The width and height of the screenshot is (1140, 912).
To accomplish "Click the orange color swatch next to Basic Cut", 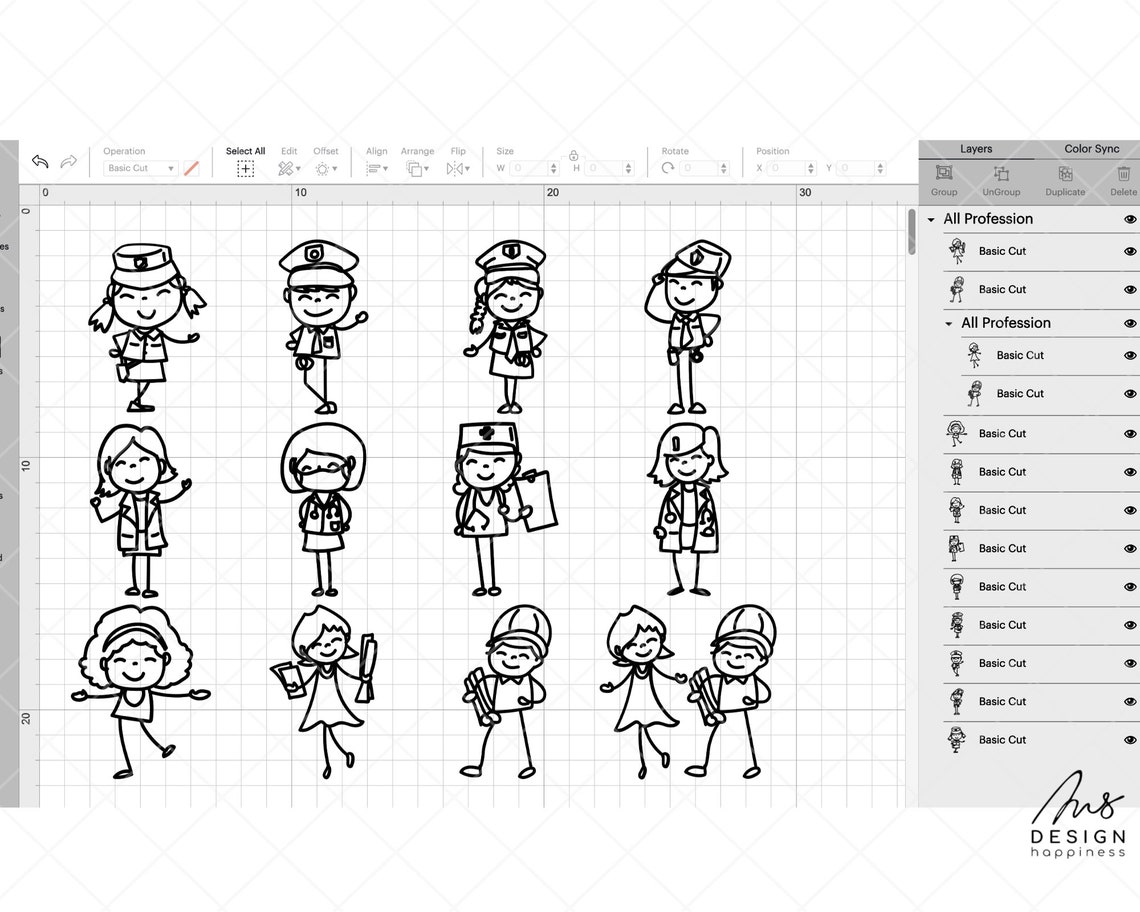I will pos(192,167).
